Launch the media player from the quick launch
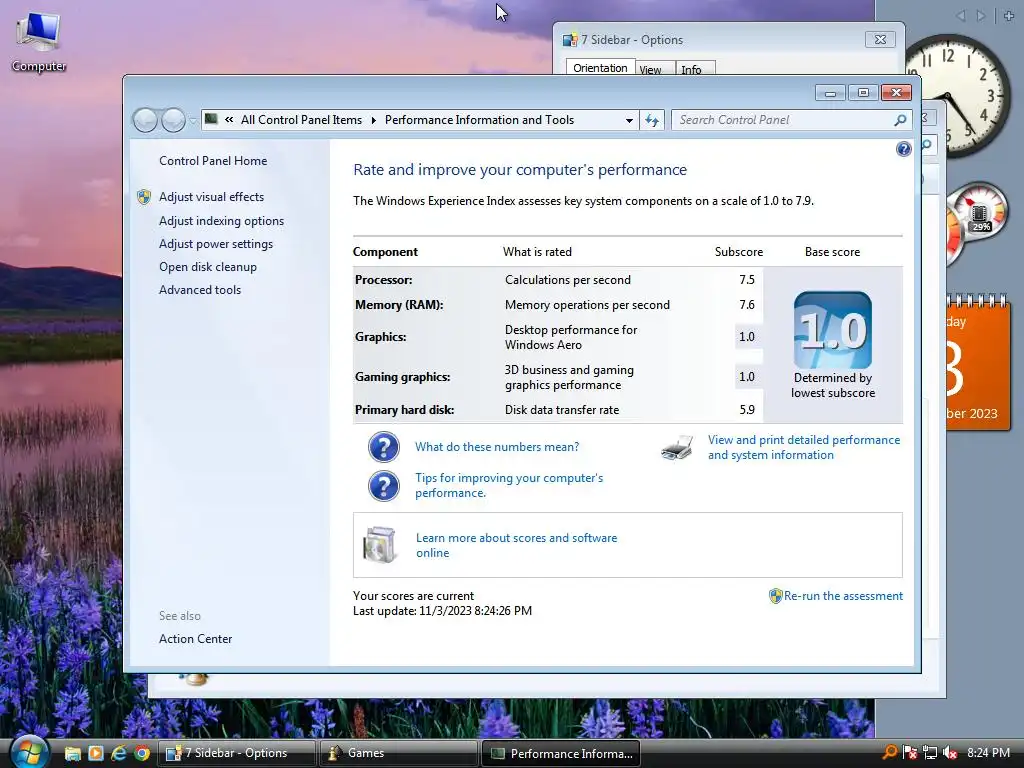The width and height of the screenshot is (1024, 768). [x=95, y=753]
